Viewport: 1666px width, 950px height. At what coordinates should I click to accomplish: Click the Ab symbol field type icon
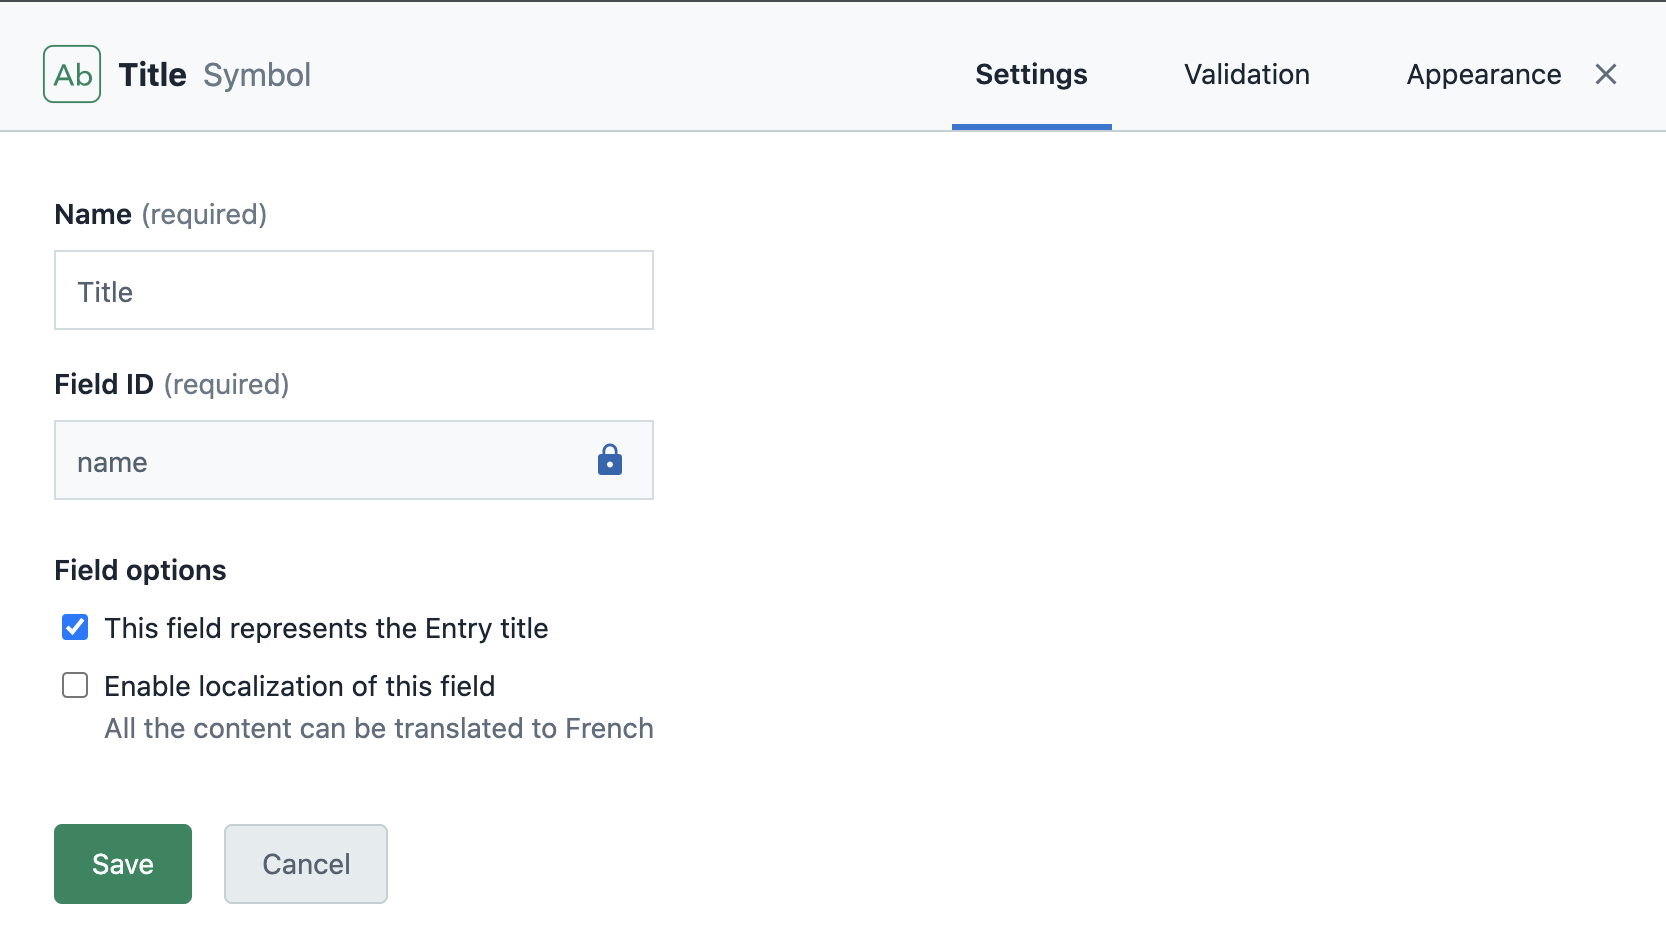(72, 74)
